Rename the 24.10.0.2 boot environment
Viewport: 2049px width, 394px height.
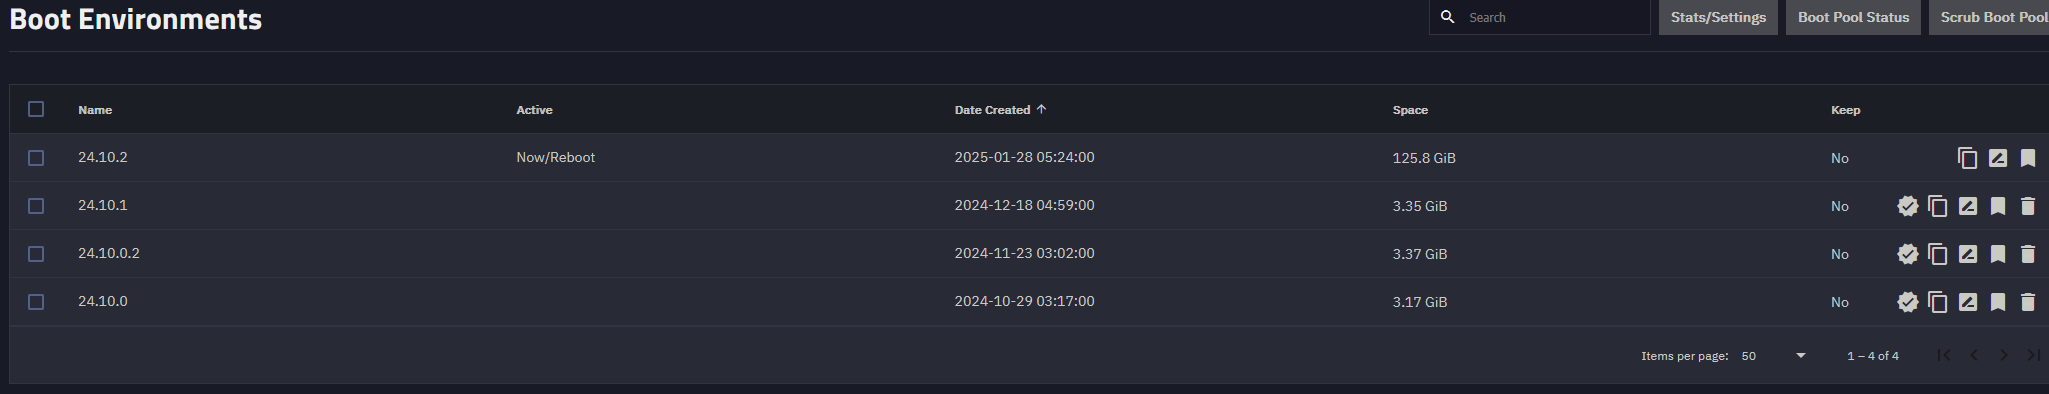(x=1967, y=254)
